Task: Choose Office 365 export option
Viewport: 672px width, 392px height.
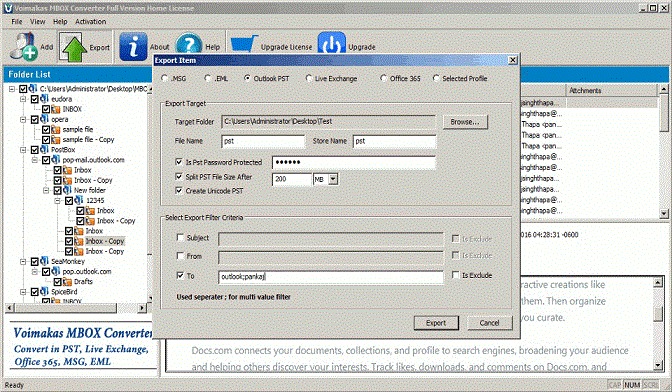Action: (384, 78)
